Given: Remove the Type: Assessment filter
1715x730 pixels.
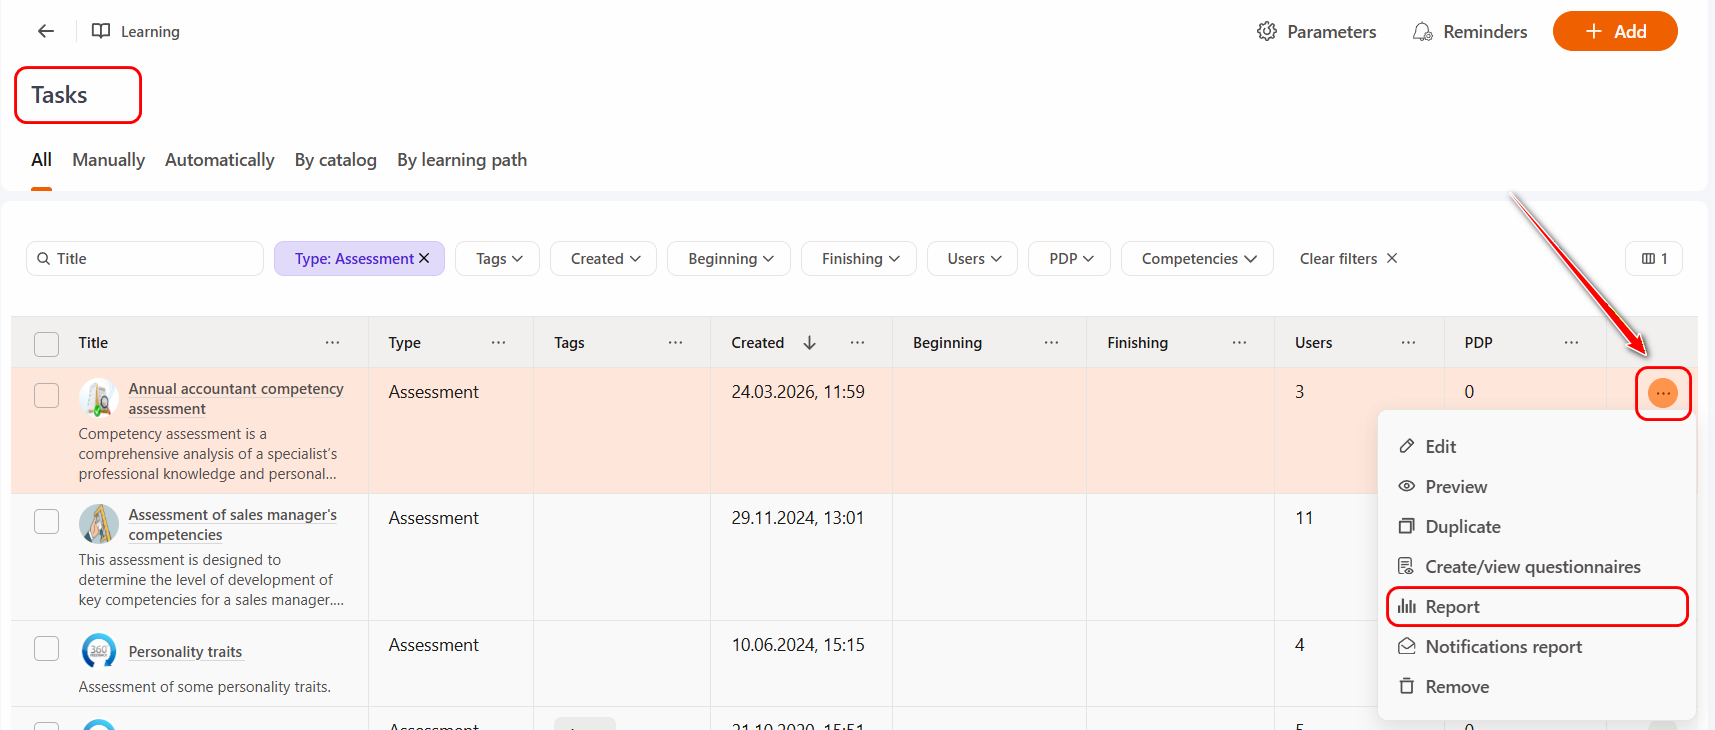Looking at the screenshot, I should click(x=424, y=258).
